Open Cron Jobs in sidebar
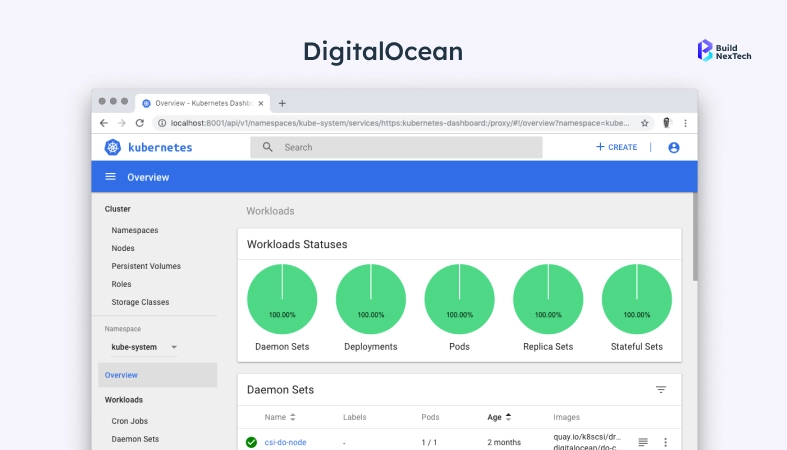 [129, 421]
